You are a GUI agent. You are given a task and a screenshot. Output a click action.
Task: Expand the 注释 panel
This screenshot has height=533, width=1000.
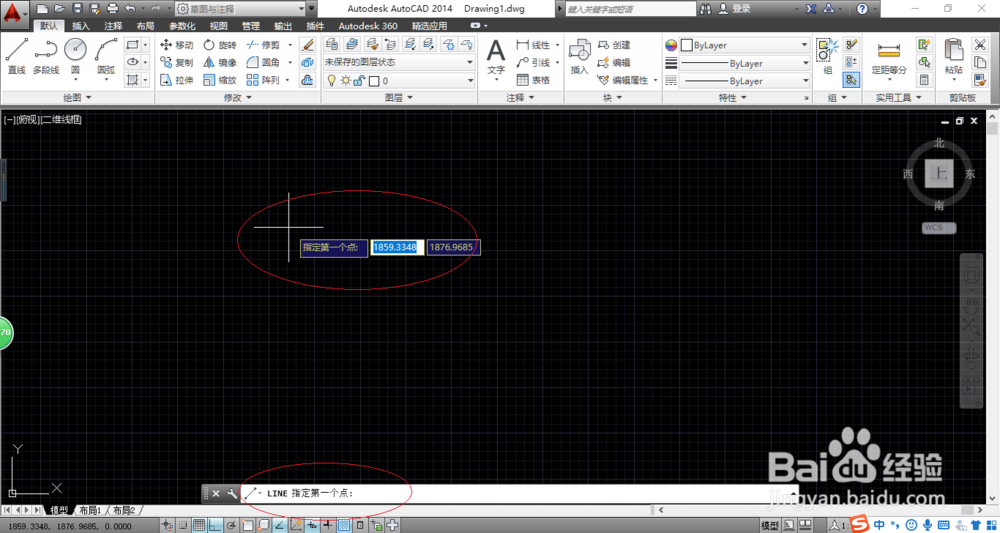(x=520, y=98)
